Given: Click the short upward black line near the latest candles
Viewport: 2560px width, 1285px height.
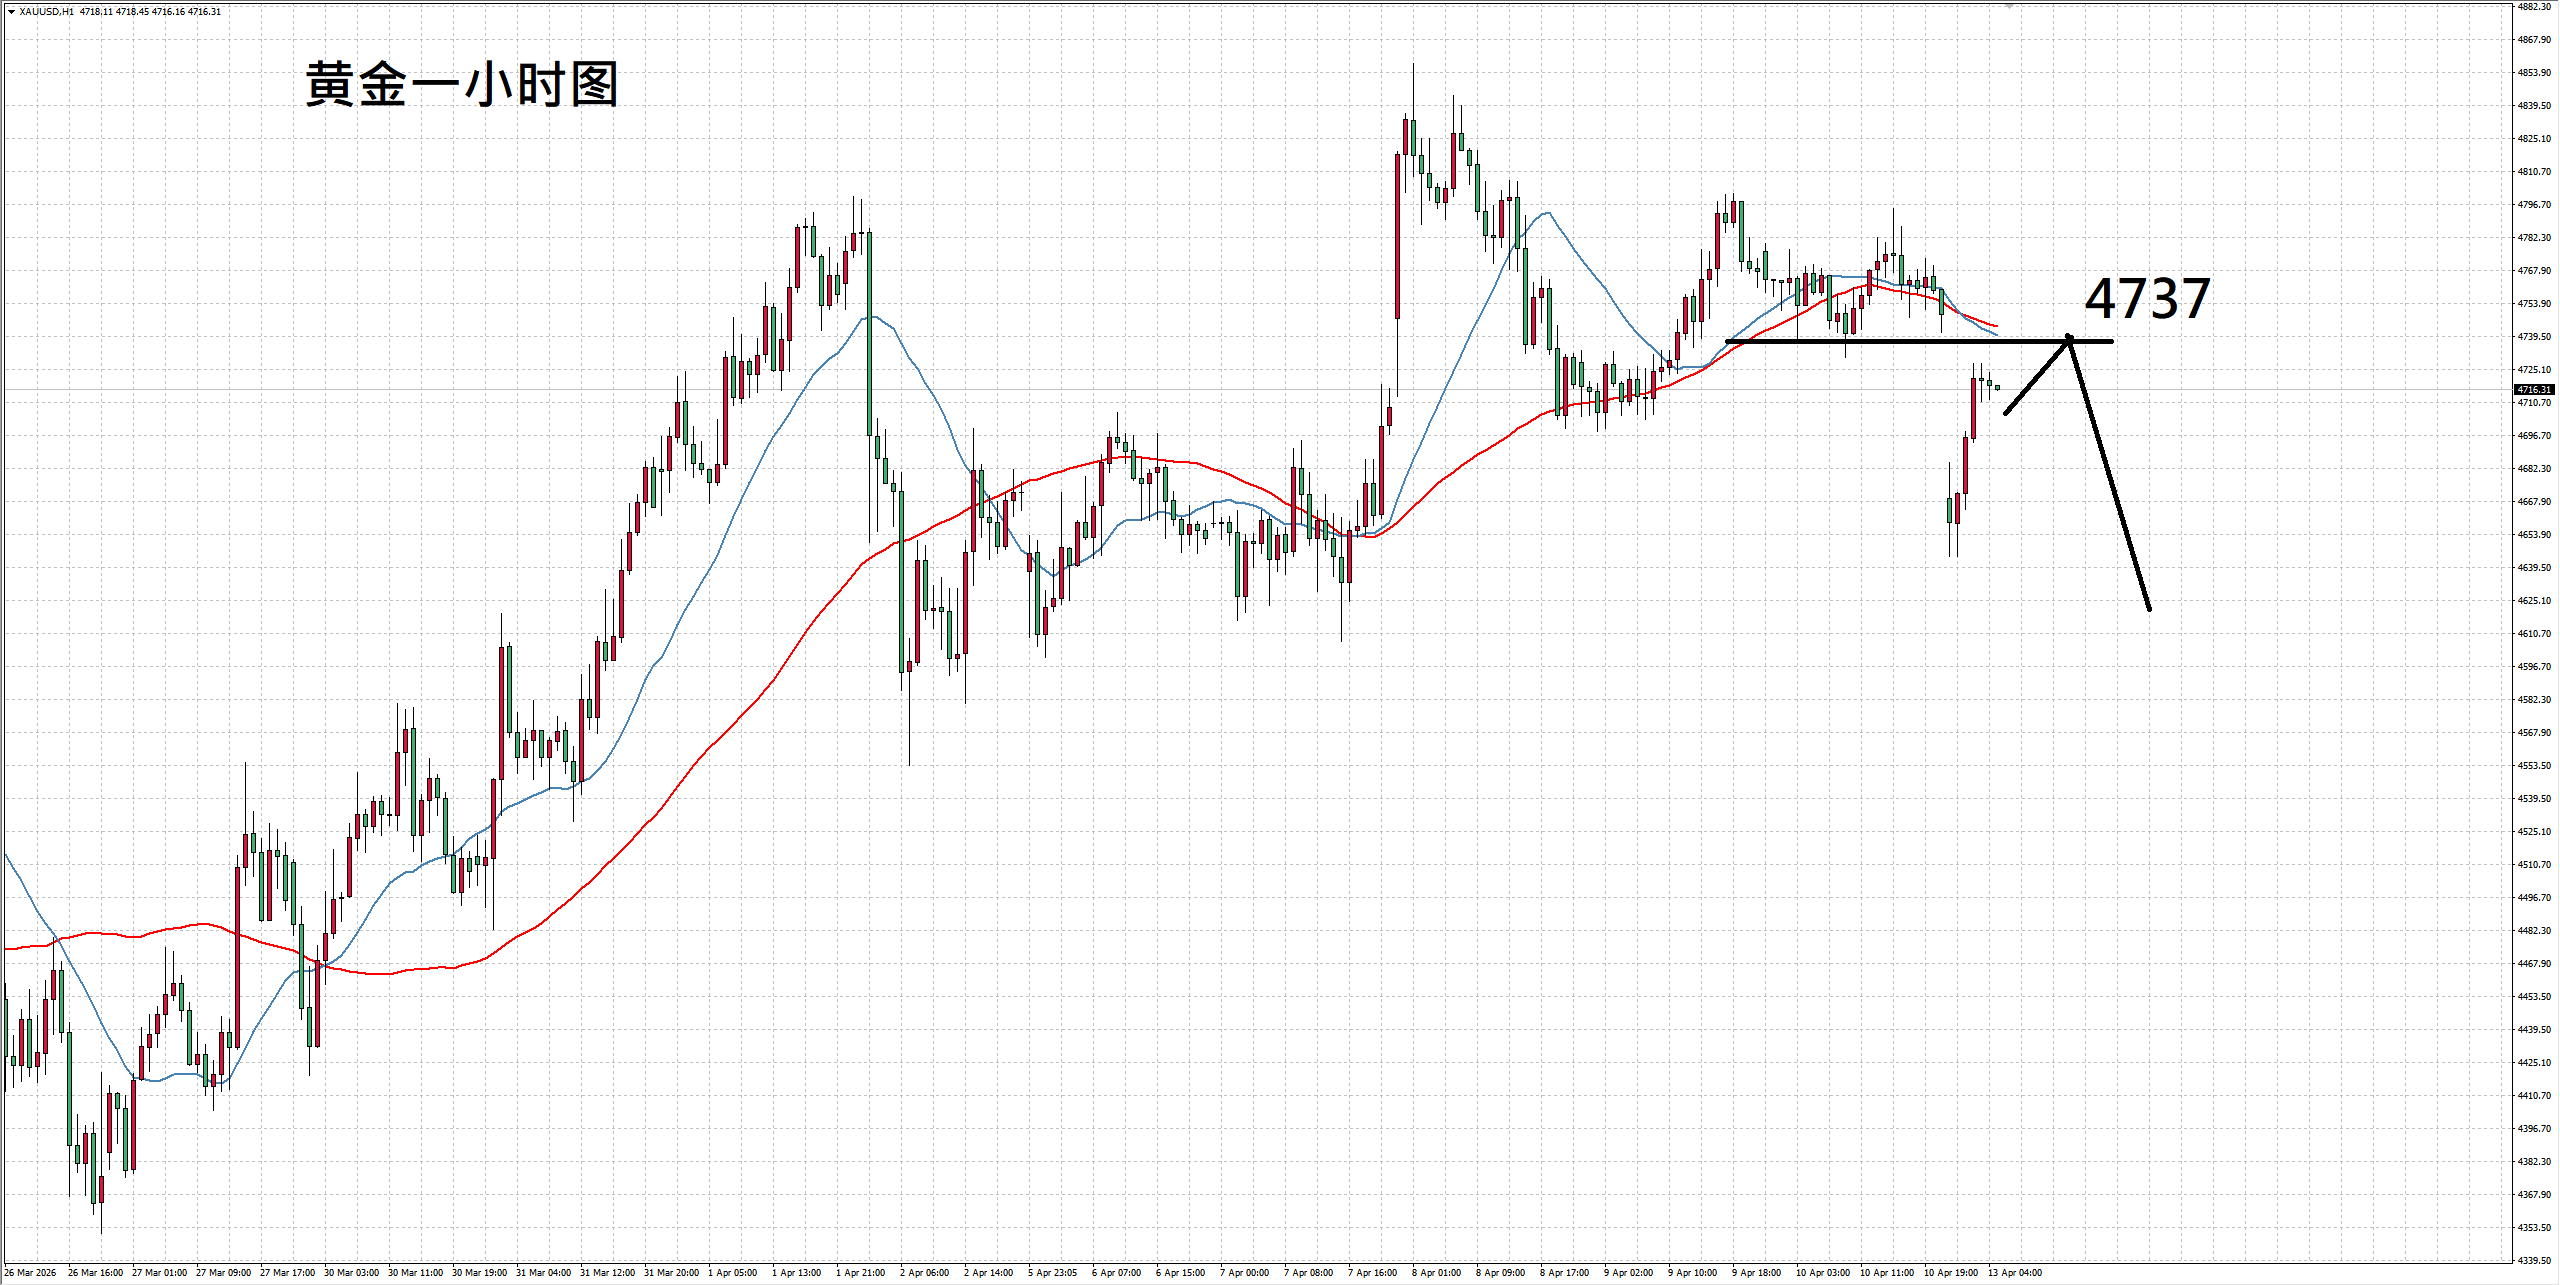Looking at the screenshot, I should point(2036,377).
